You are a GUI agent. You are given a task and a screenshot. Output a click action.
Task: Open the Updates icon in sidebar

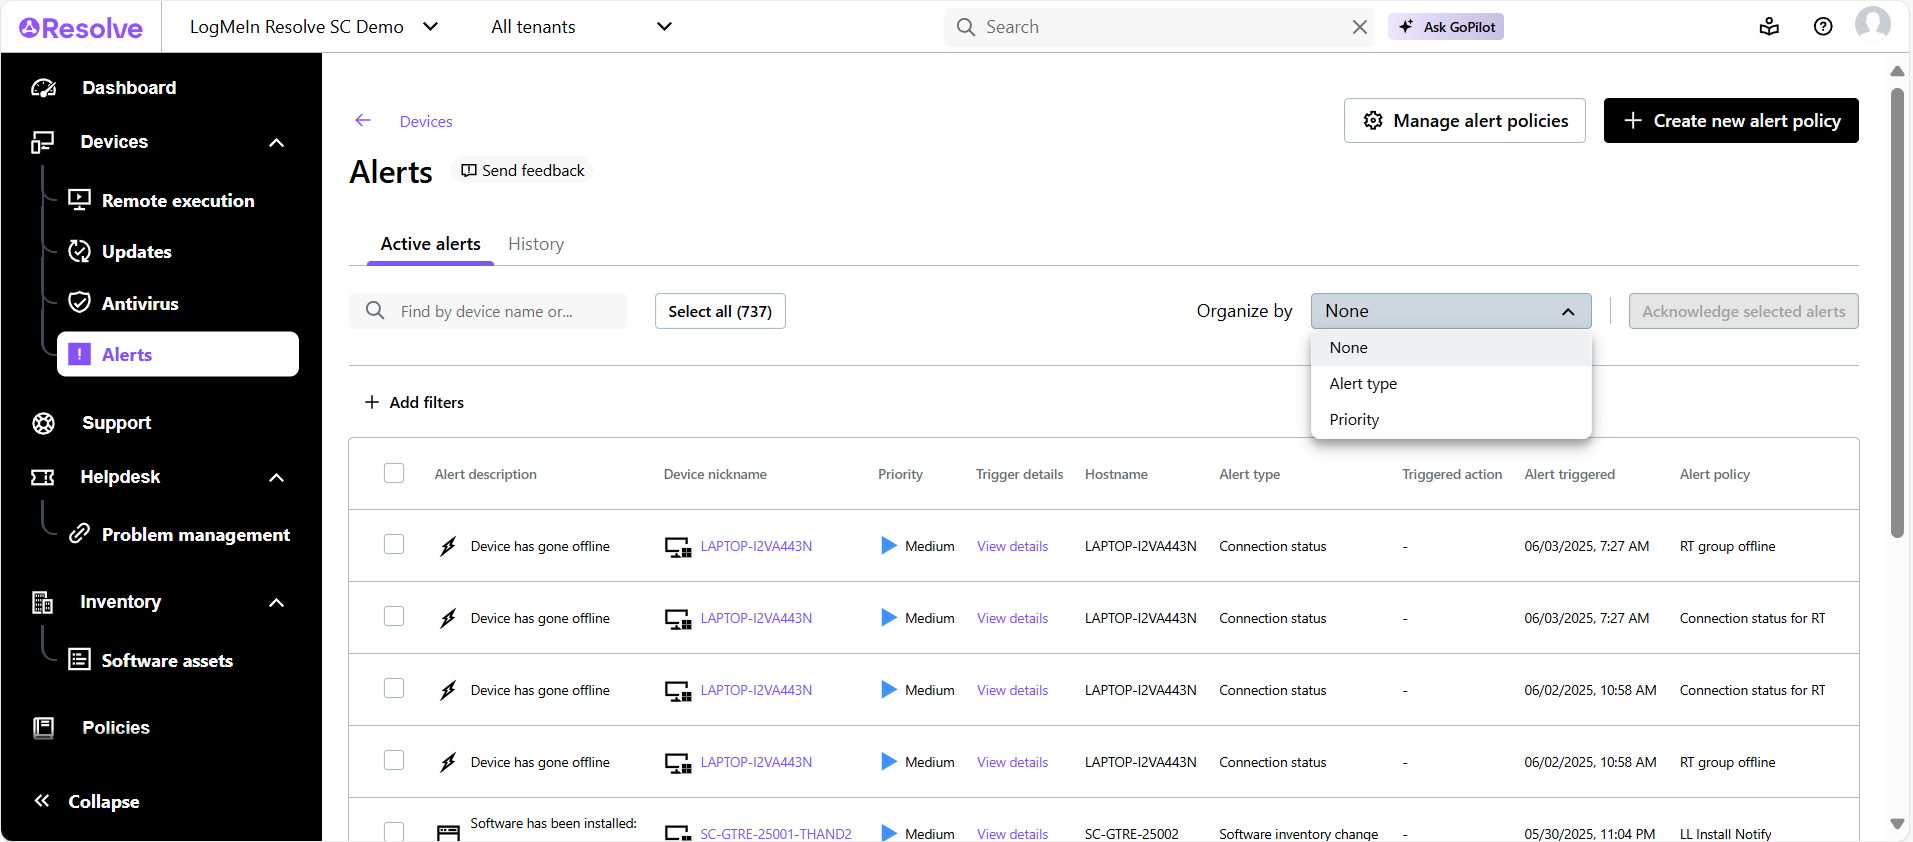tap(79, 251)
